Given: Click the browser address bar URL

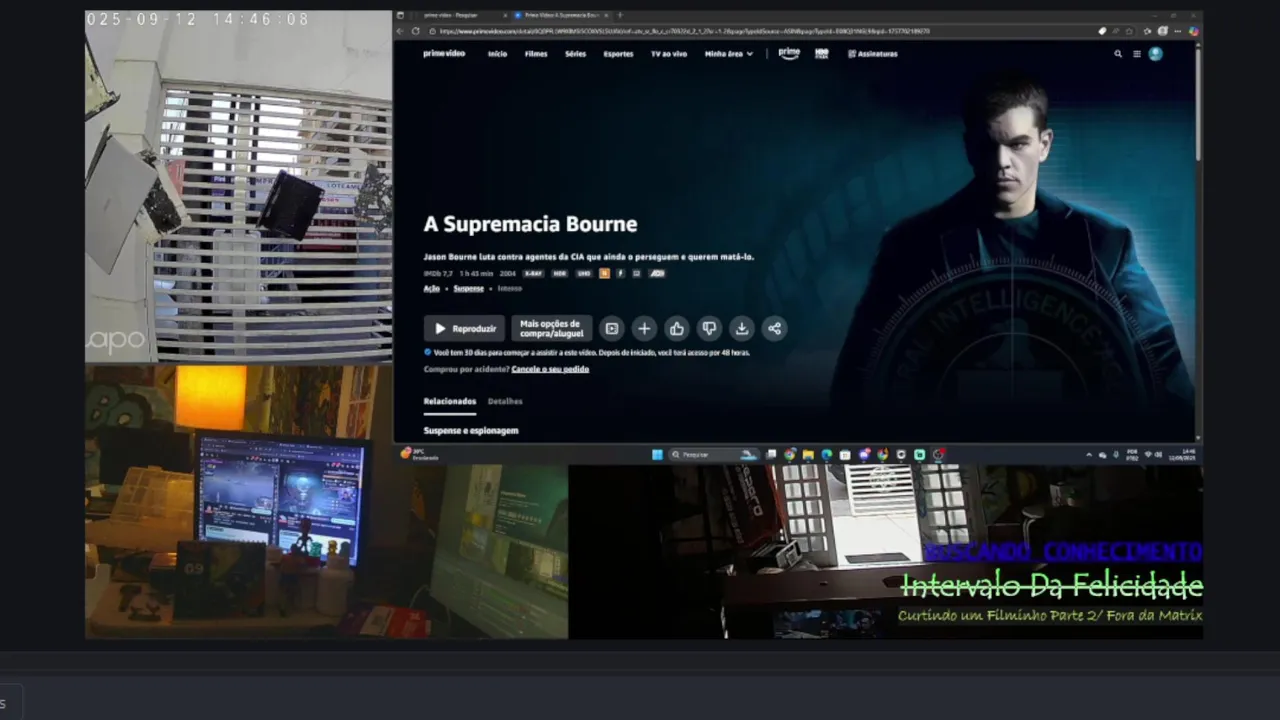Looking at the screenshot, I should 685,31.
